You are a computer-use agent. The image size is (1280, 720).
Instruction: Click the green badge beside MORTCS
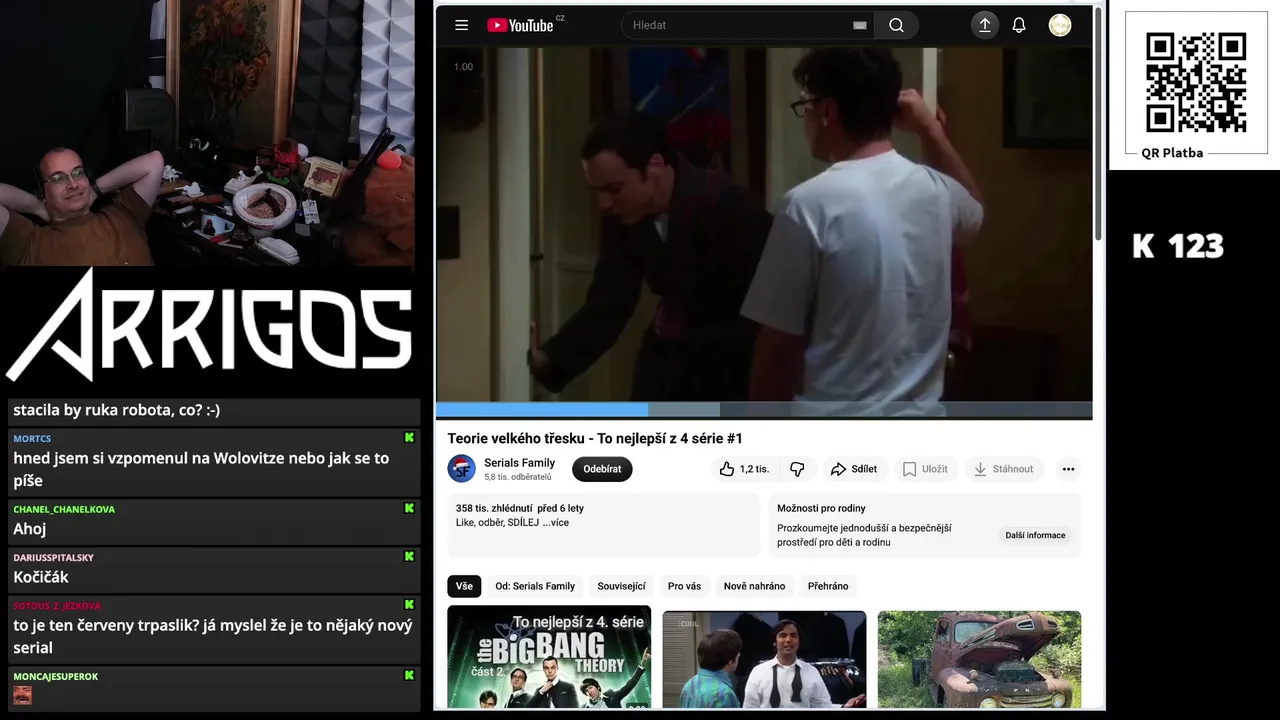[409, 438]
